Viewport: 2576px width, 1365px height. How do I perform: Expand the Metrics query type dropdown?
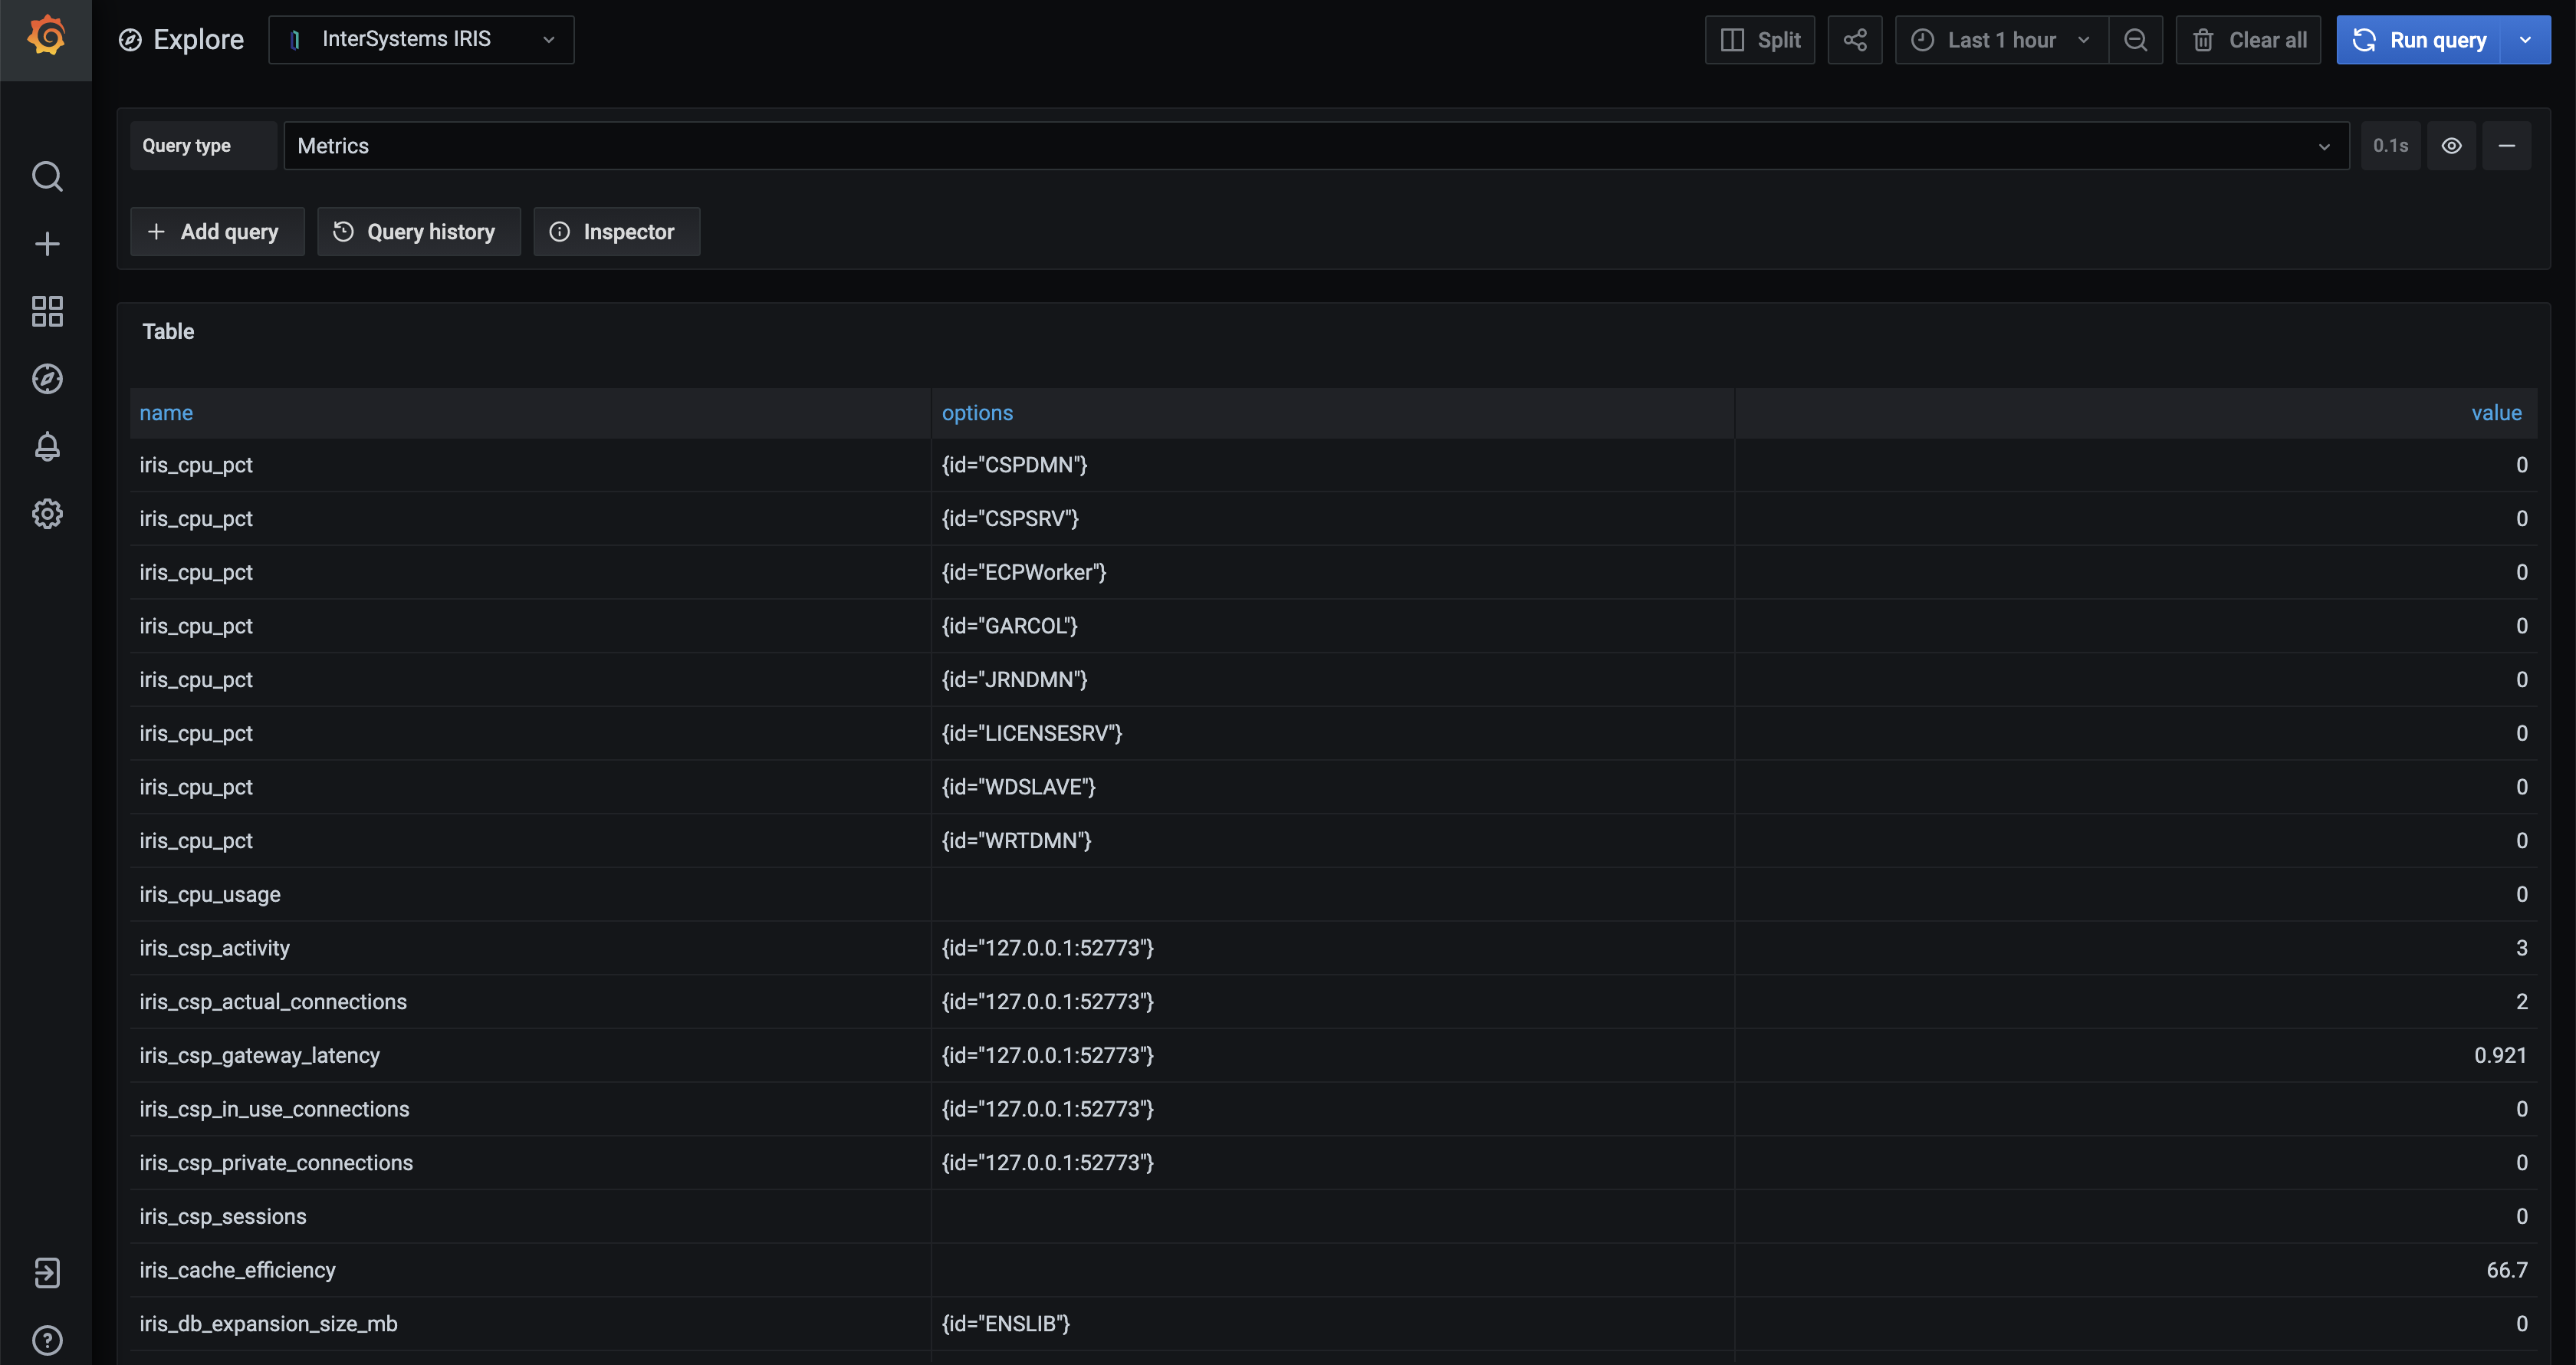[1315, 146]
